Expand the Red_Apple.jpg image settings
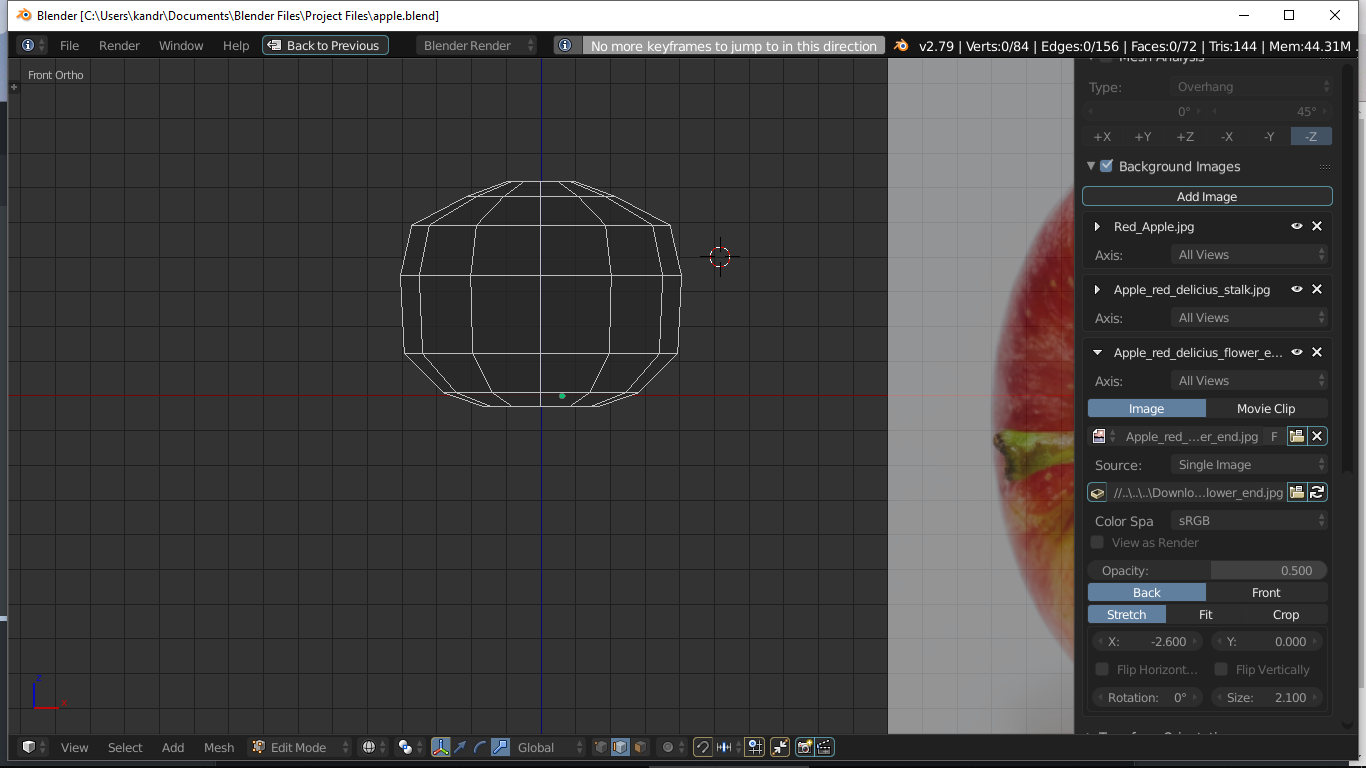The image size is (1366, 768). (x=1098, y=226)
